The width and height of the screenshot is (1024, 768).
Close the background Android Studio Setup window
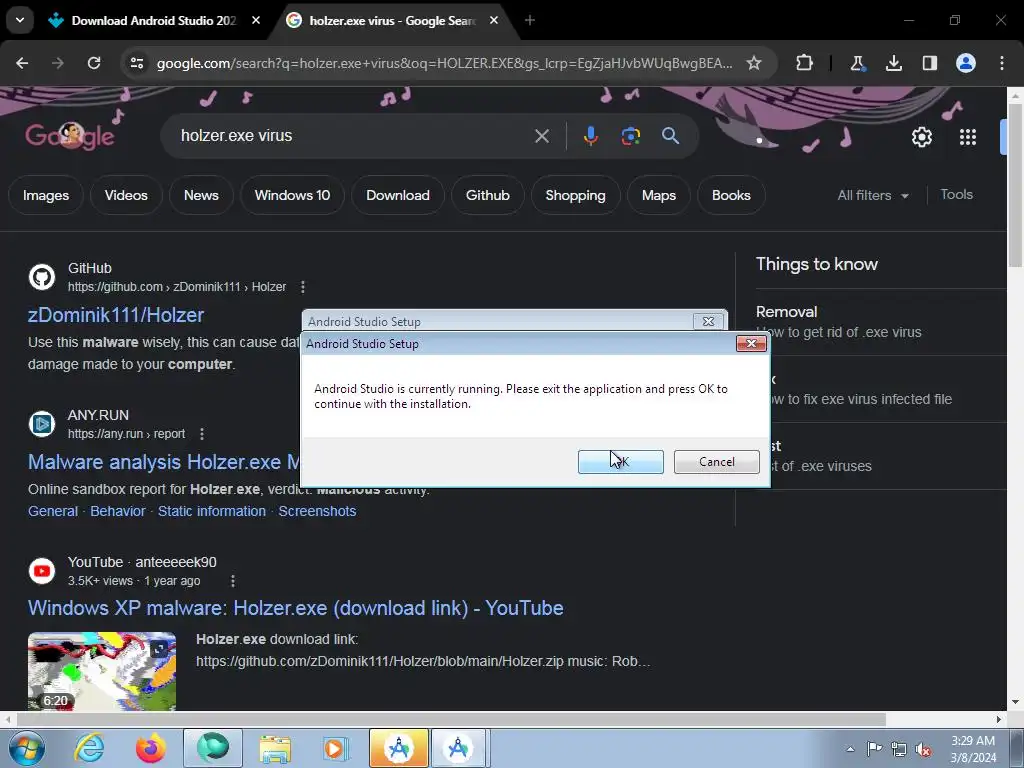708,321
